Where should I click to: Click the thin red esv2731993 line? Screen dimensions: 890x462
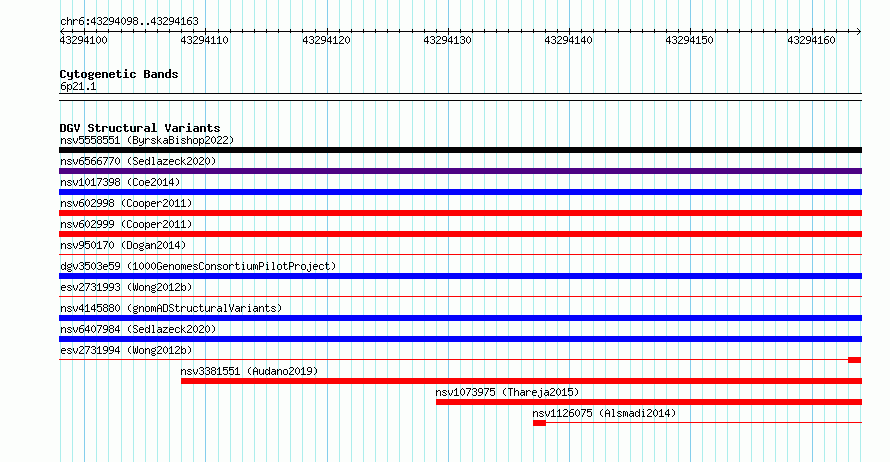[x=460, y=297]
